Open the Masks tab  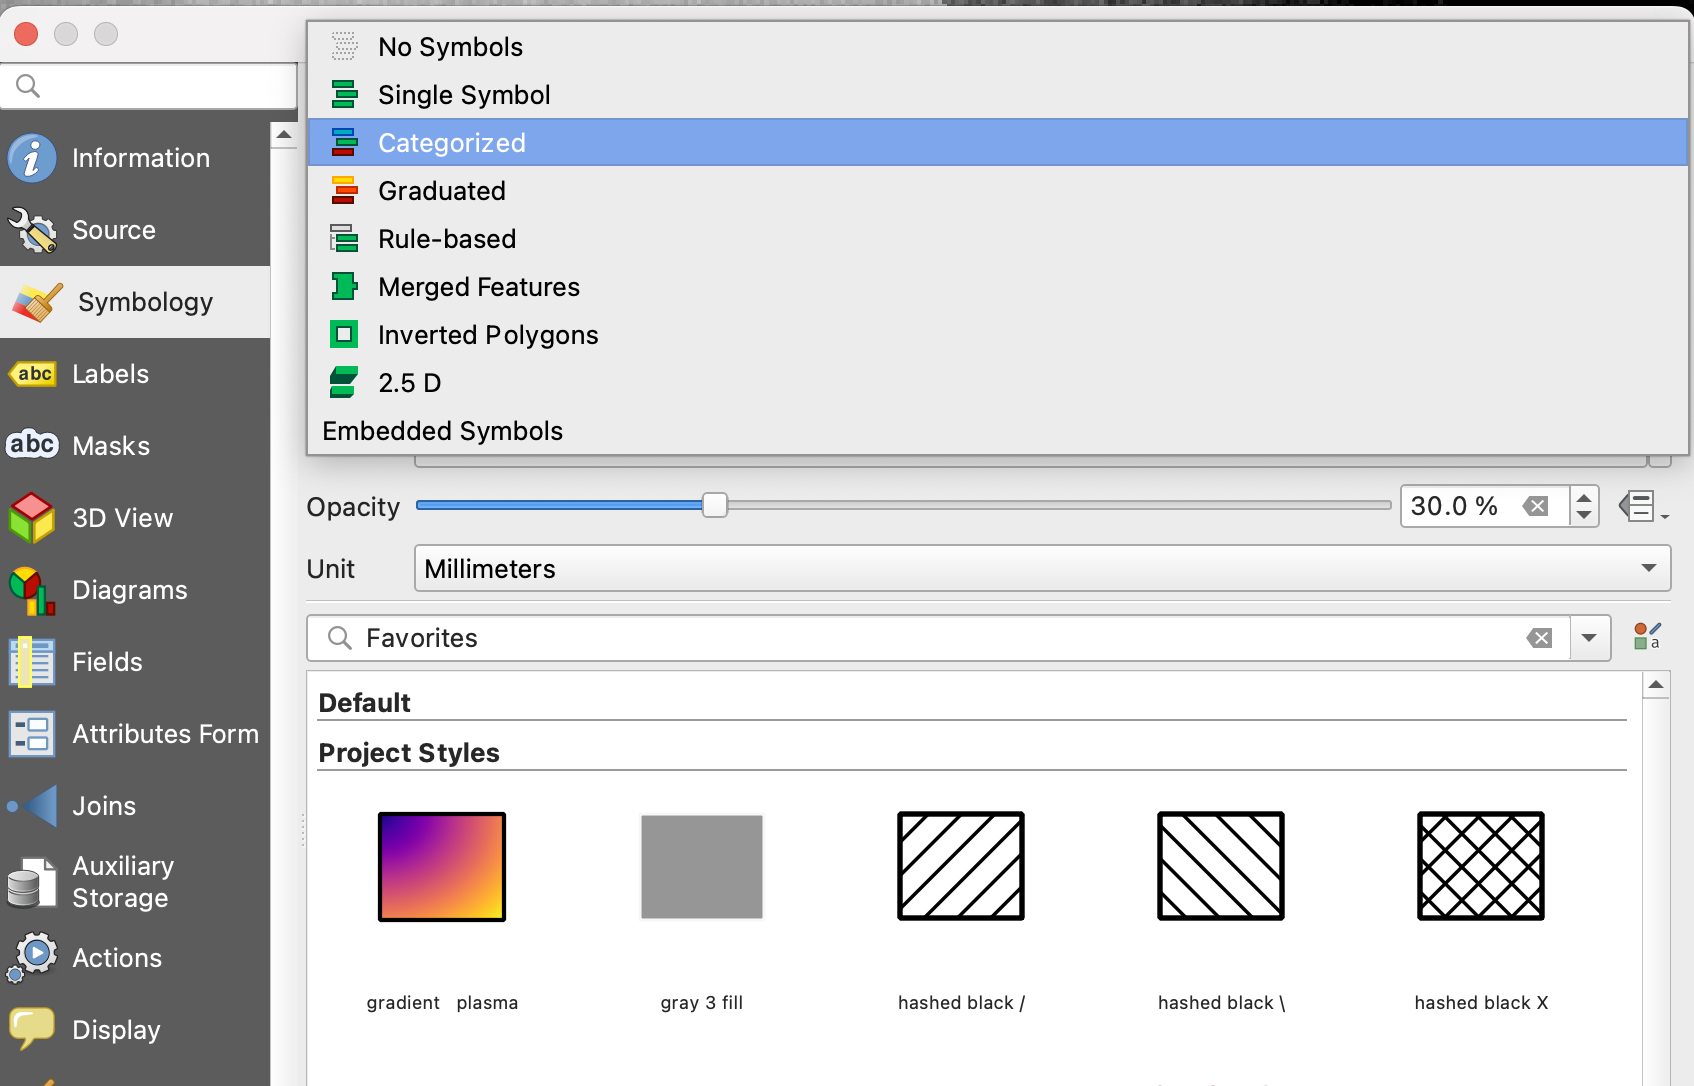pos(135,446)
